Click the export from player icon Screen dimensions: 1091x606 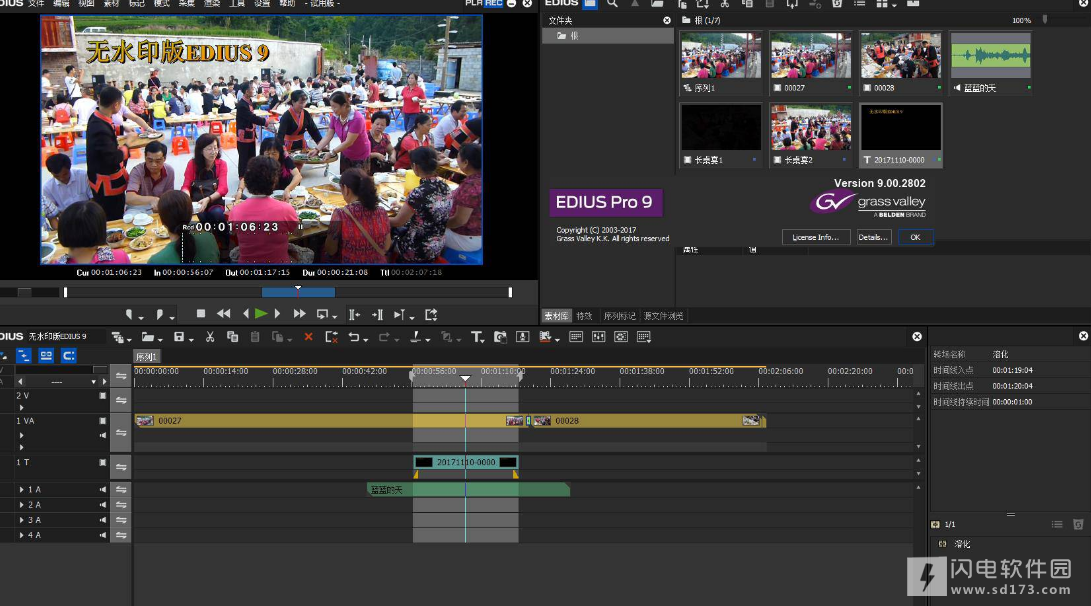point(431,314)
